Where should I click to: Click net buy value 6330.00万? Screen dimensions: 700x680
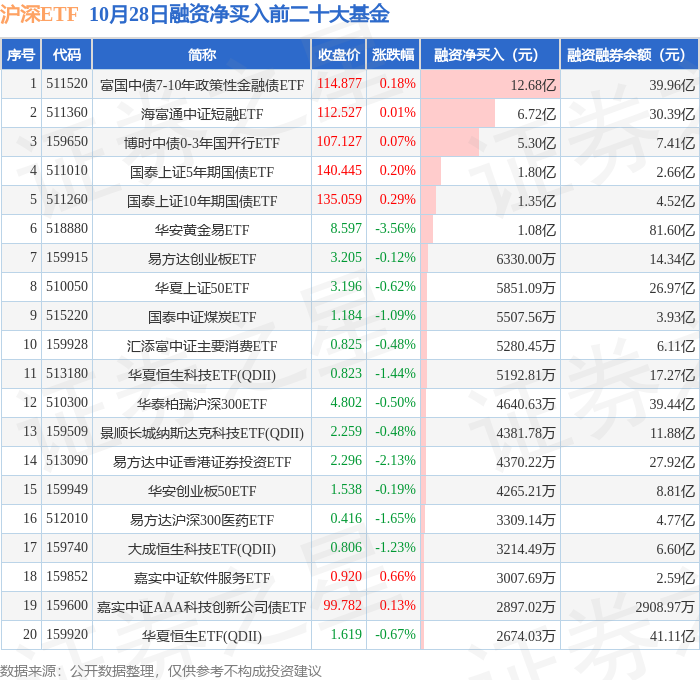(x=526, y=259)
